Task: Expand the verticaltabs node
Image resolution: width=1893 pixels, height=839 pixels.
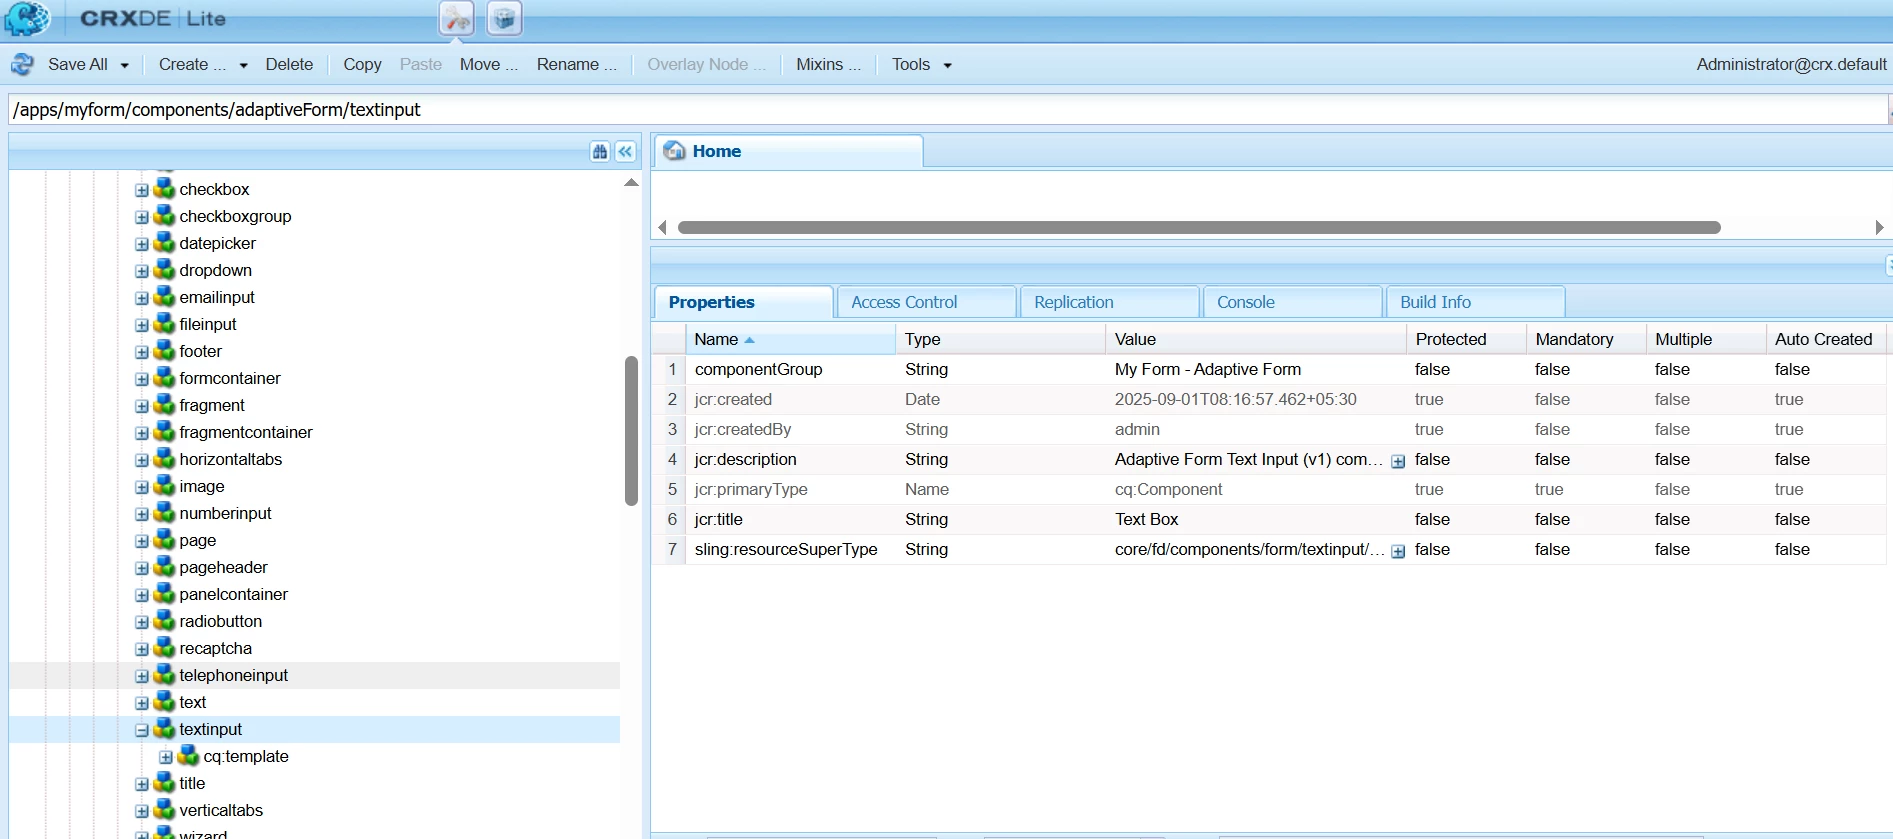Action: (142, 811)
